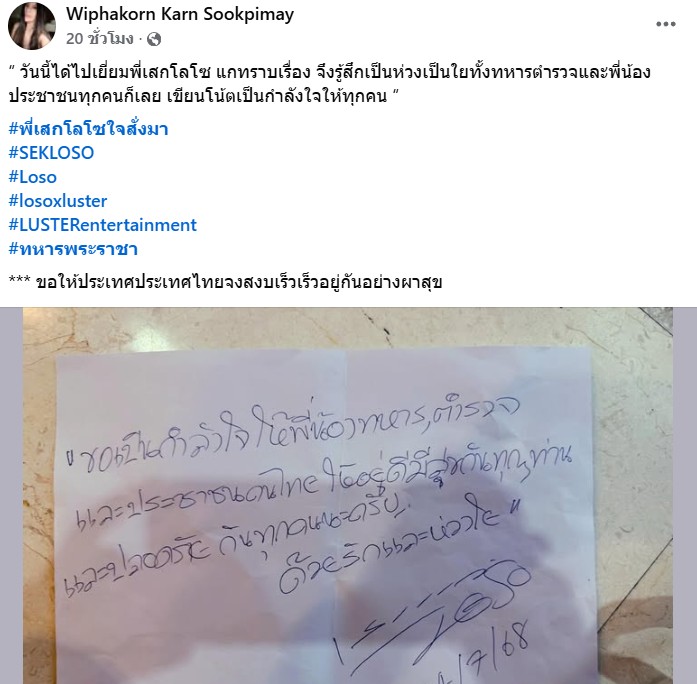The height and width of the screenshot is (684, 697).
Task: Open the handwritten note photo
Action: point(348,496)
